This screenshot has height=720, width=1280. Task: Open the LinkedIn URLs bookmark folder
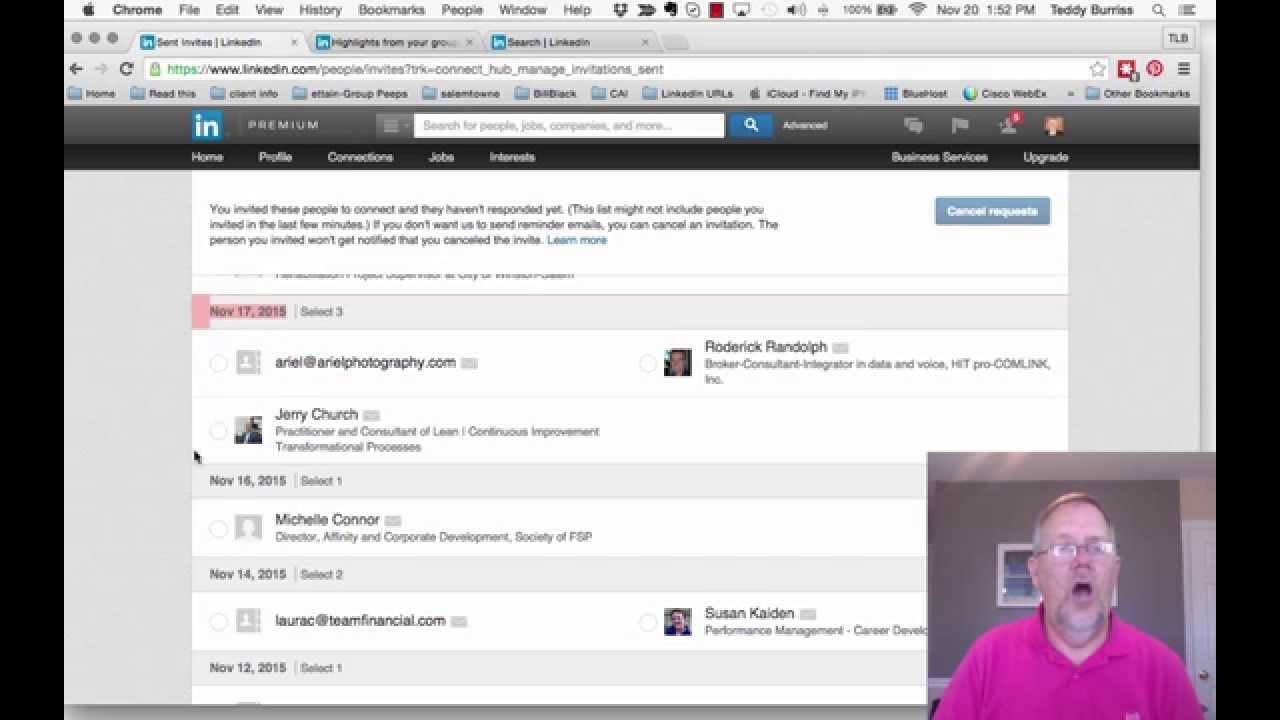(687, 93)
